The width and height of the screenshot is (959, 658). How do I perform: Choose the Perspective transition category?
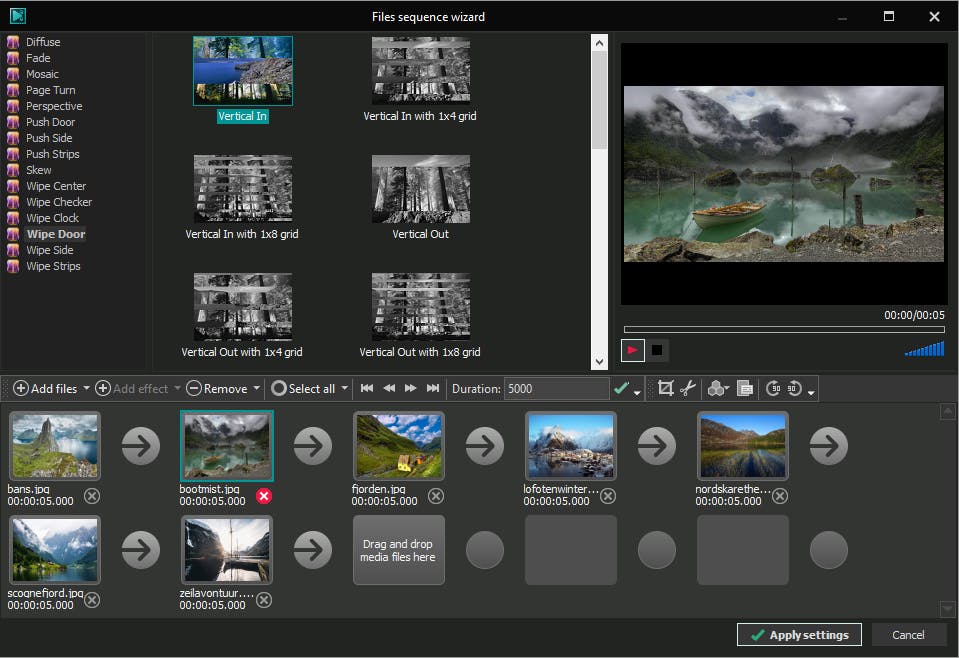54,106
